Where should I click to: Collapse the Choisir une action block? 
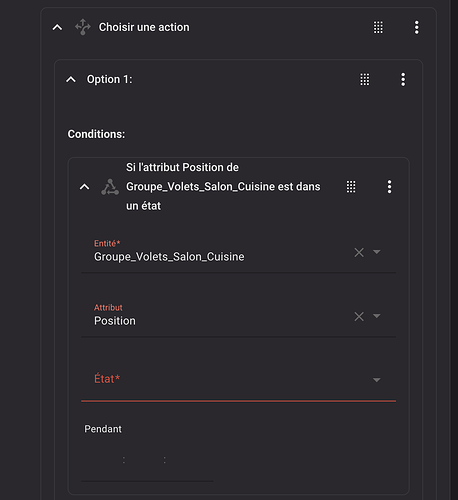57,27
